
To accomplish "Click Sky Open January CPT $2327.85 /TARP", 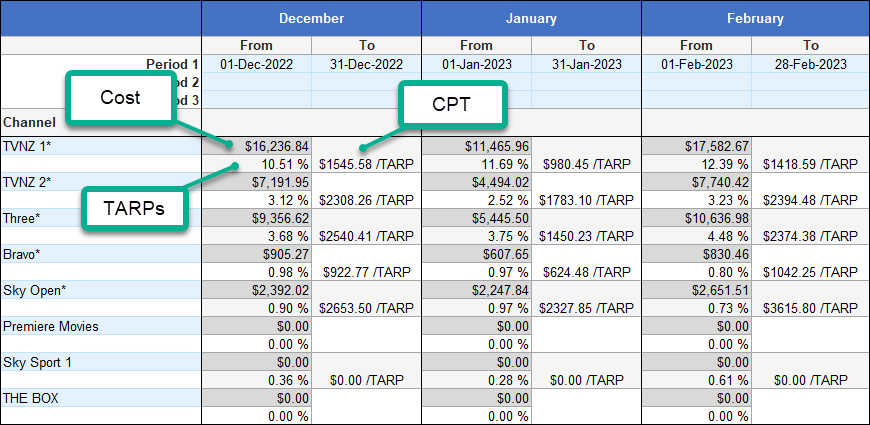I will click(x=586, y=307).
